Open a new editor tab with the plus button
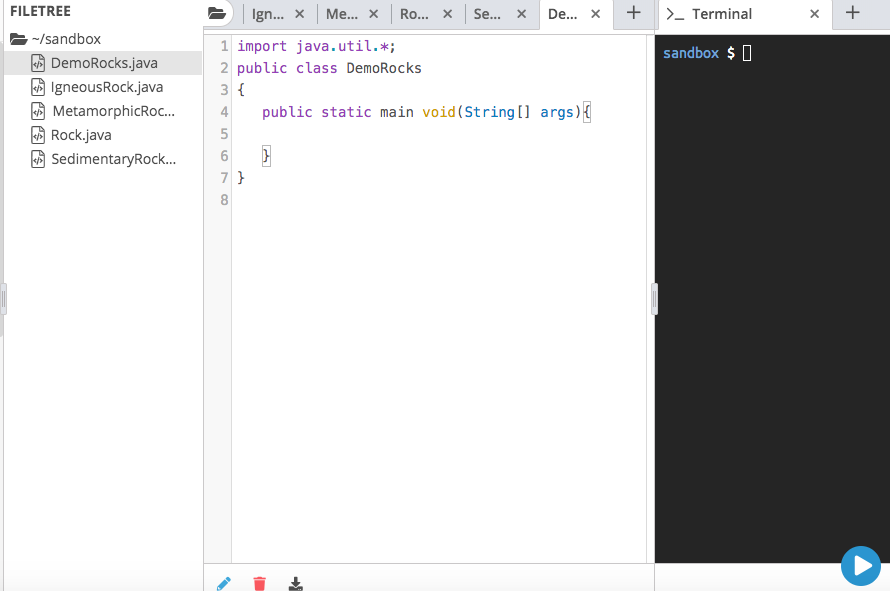 pos(633,14)
